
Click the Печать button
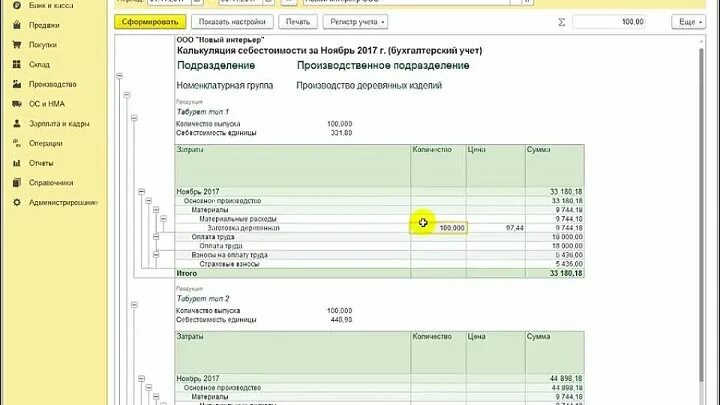click(x=298, y=22)
